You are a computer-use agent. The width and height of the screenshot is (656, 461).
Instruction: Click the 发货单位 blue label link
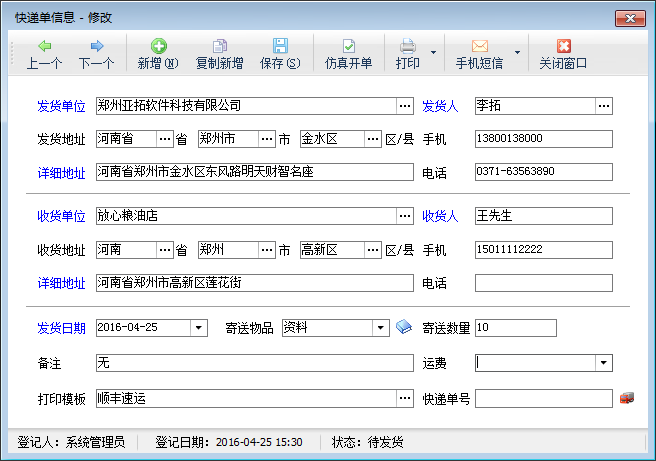point(61,106)
